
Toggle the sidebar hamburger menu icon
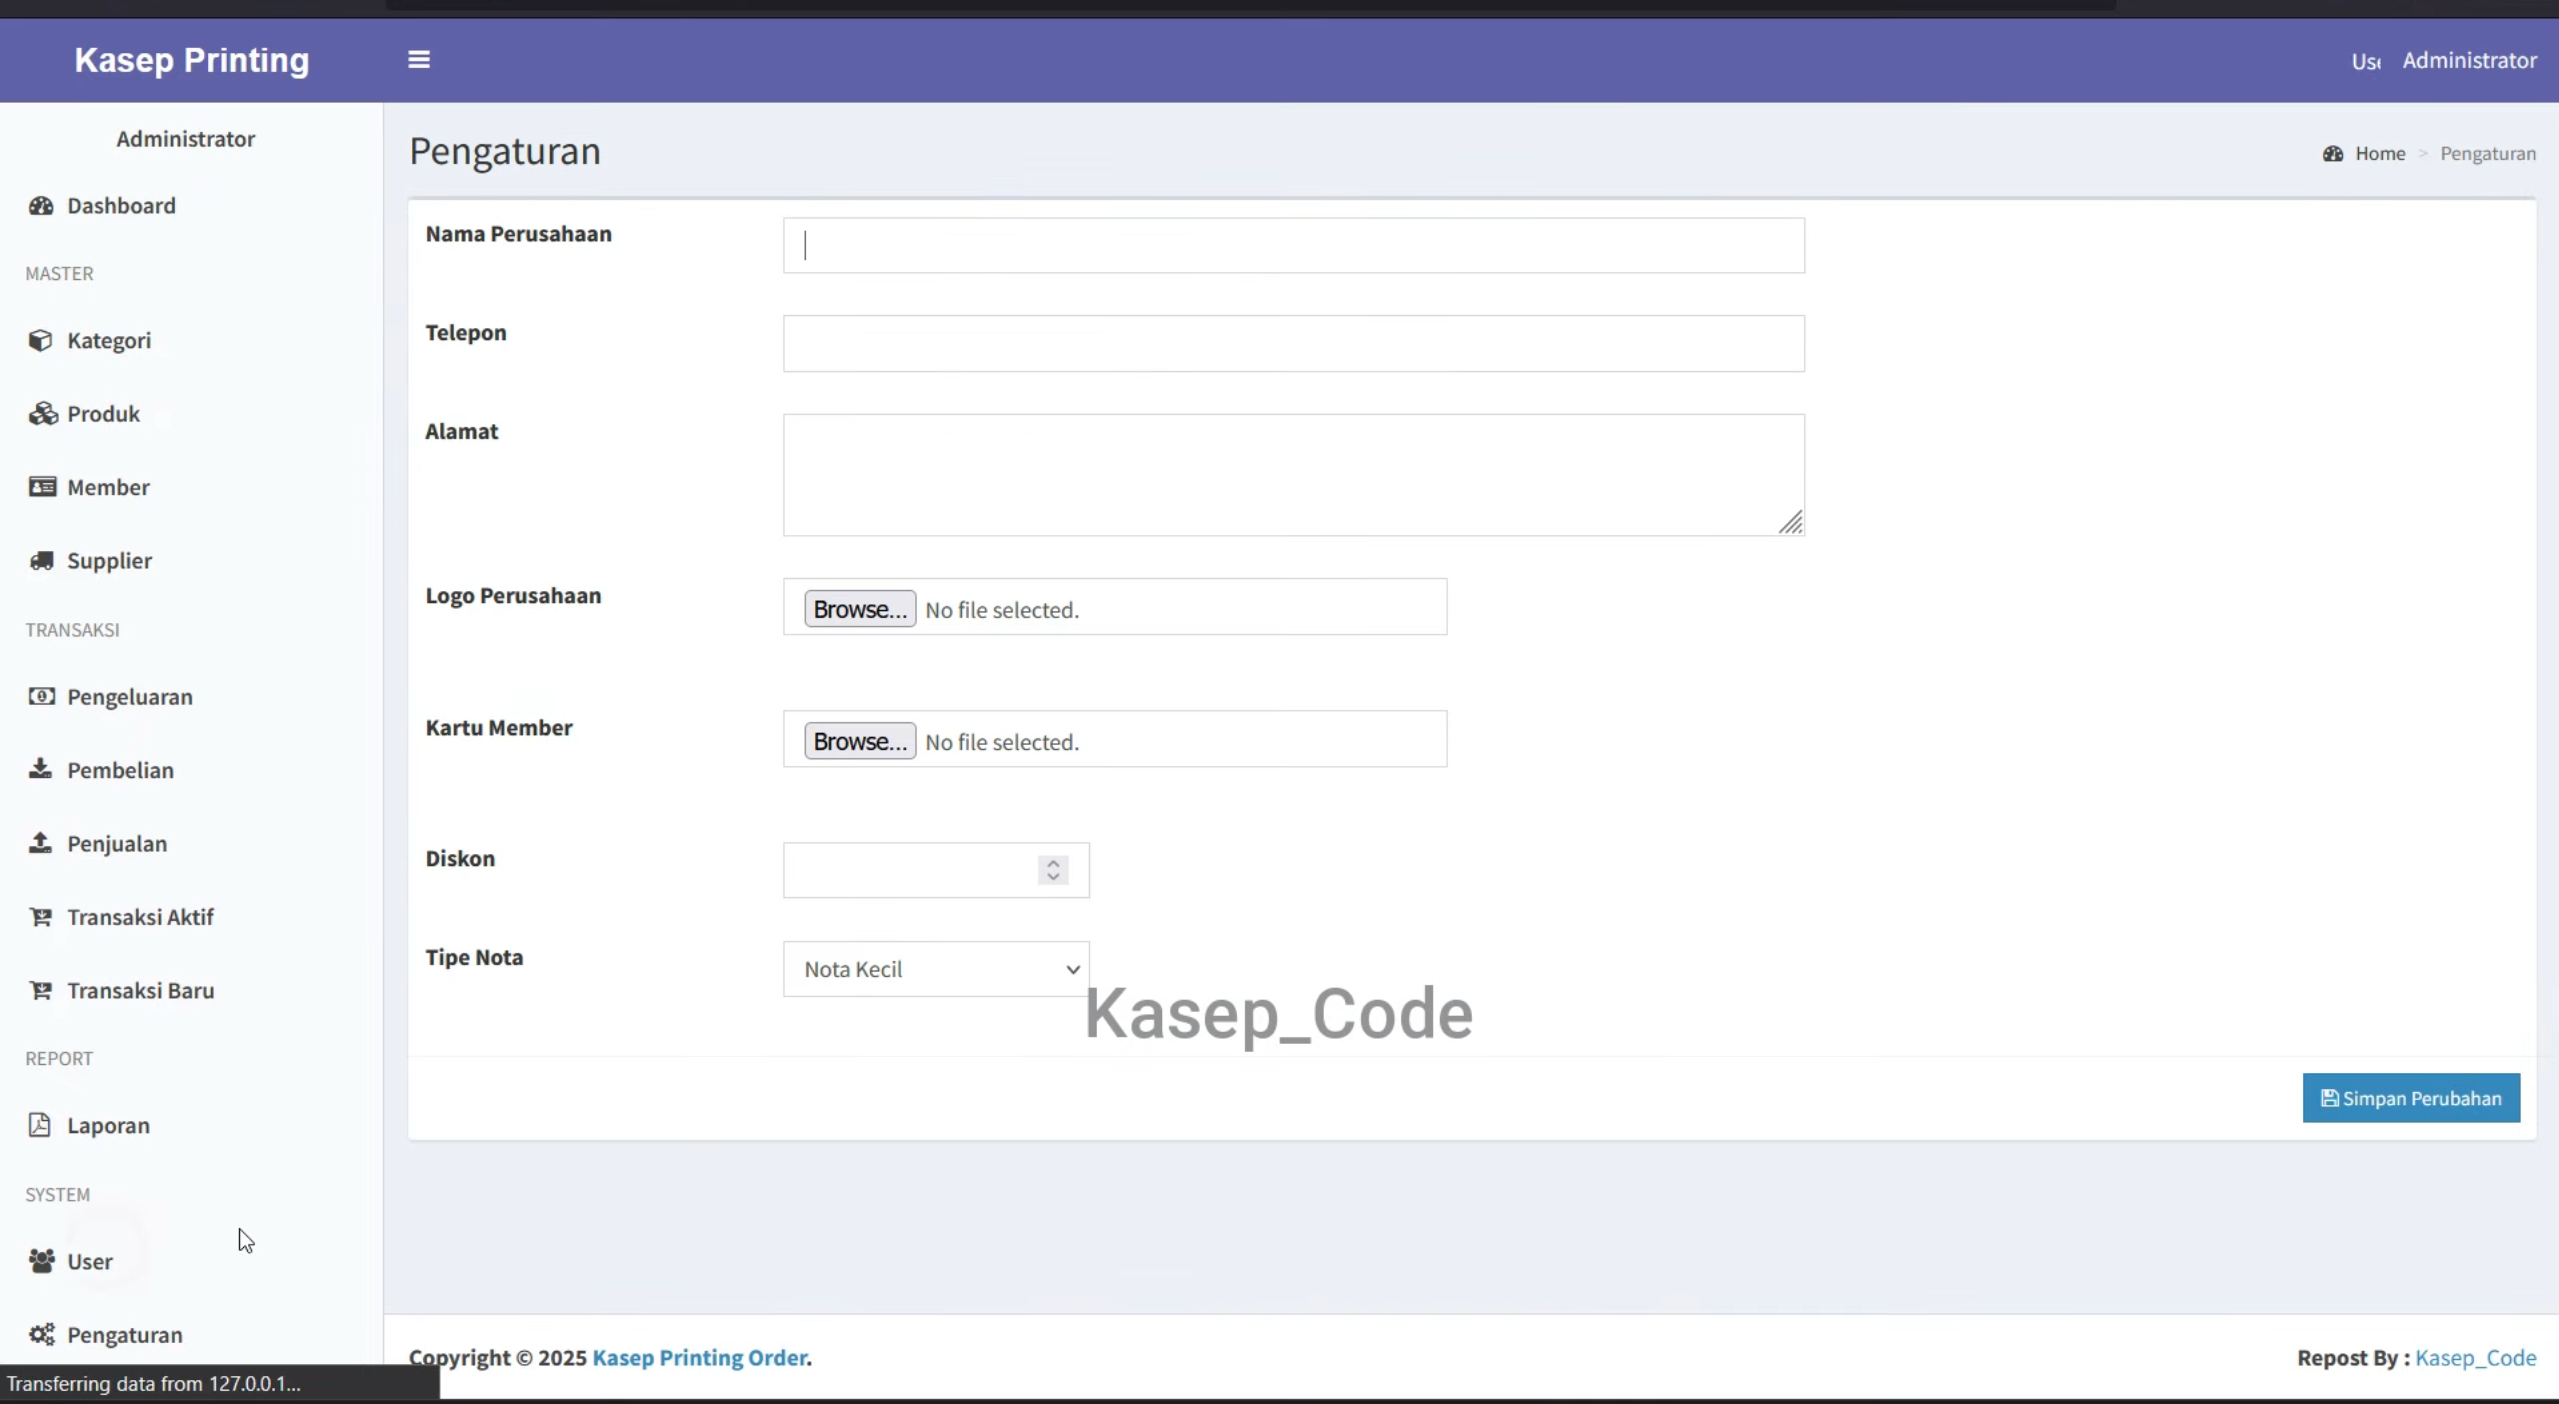coord(419,60)
